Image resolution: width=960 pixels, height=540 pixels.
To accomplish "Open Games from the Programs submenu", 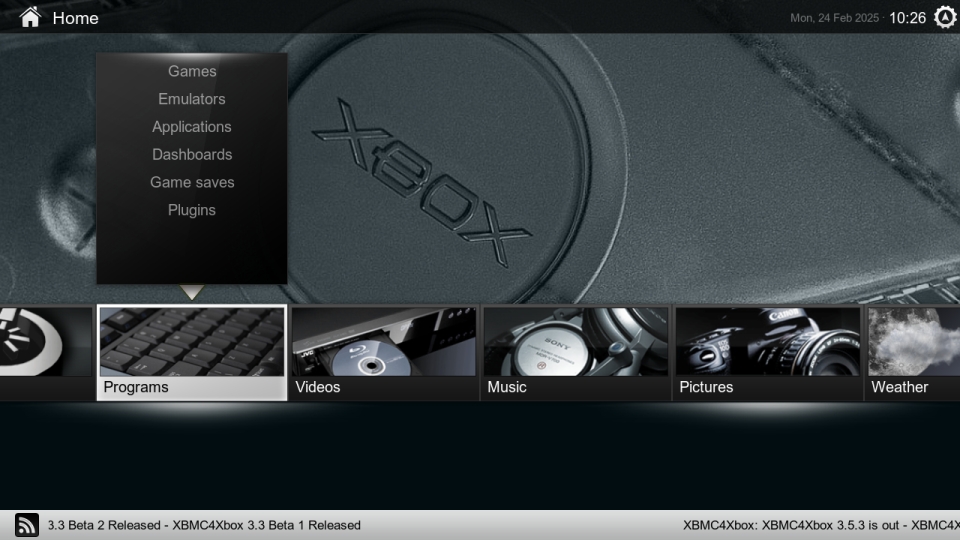I will click(192, 71).
